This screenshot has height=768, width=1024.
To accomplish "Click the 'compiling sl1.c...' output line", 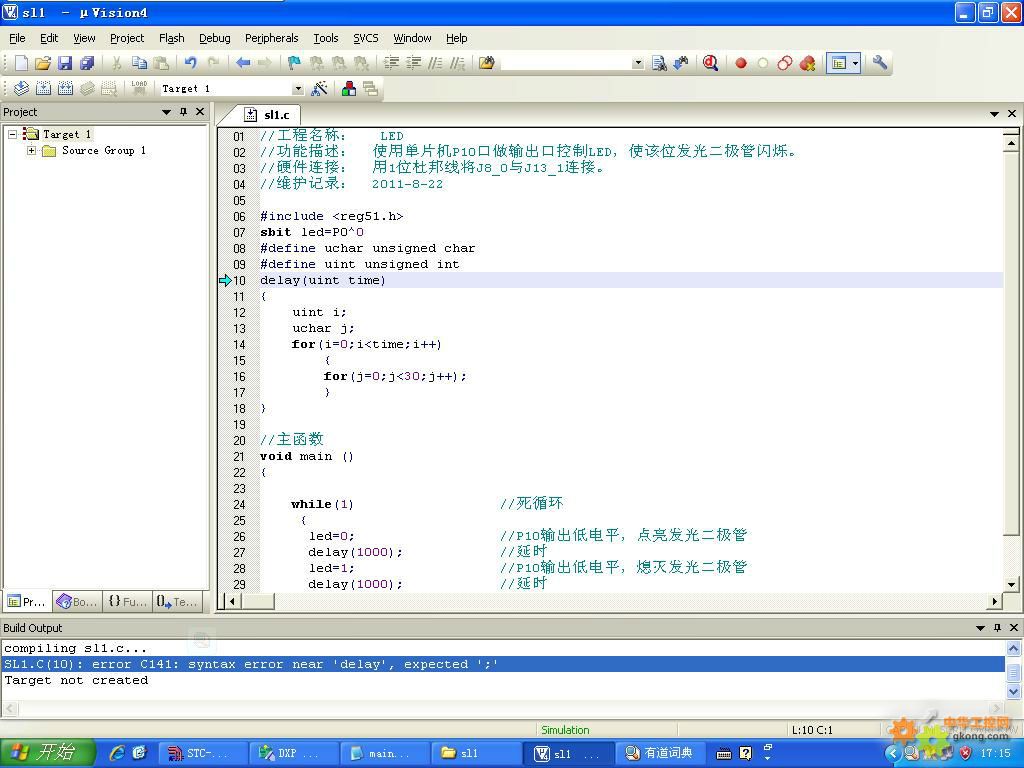I will (x=75, y=648).
